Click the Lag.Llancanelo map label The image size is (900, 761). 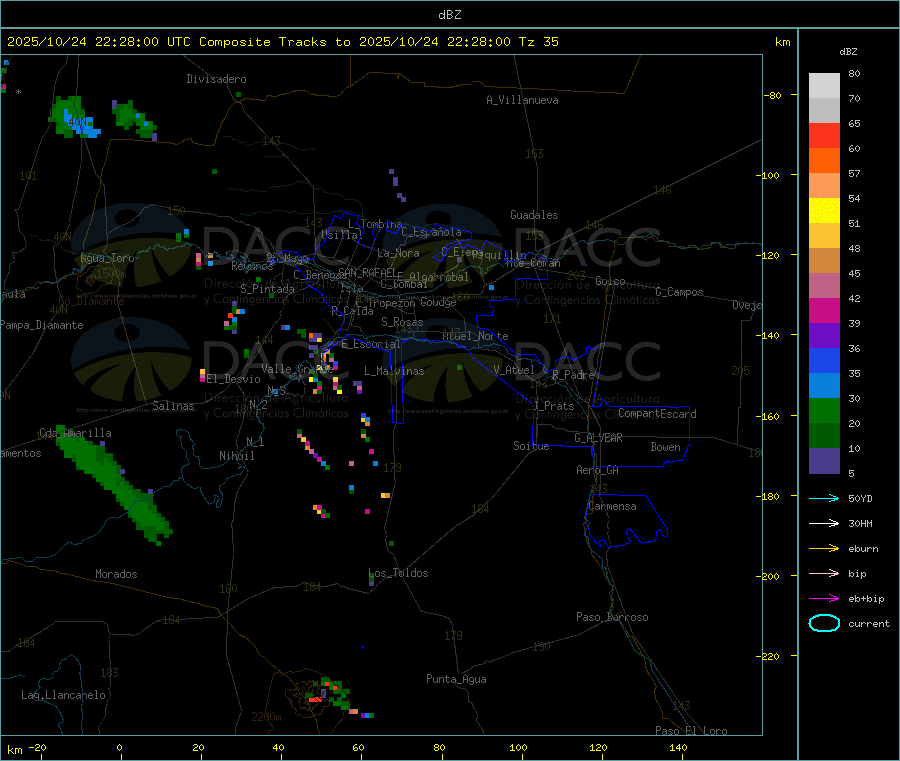(63, 695)
